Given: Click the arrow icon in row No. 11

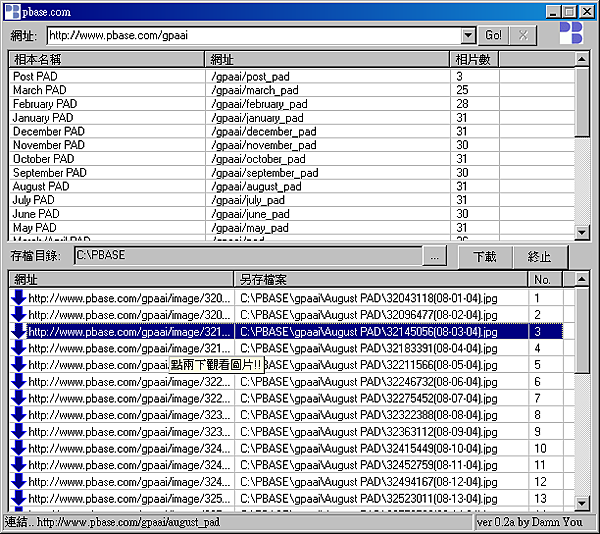Looking at the screenshot, I should (x=18, y=465).
